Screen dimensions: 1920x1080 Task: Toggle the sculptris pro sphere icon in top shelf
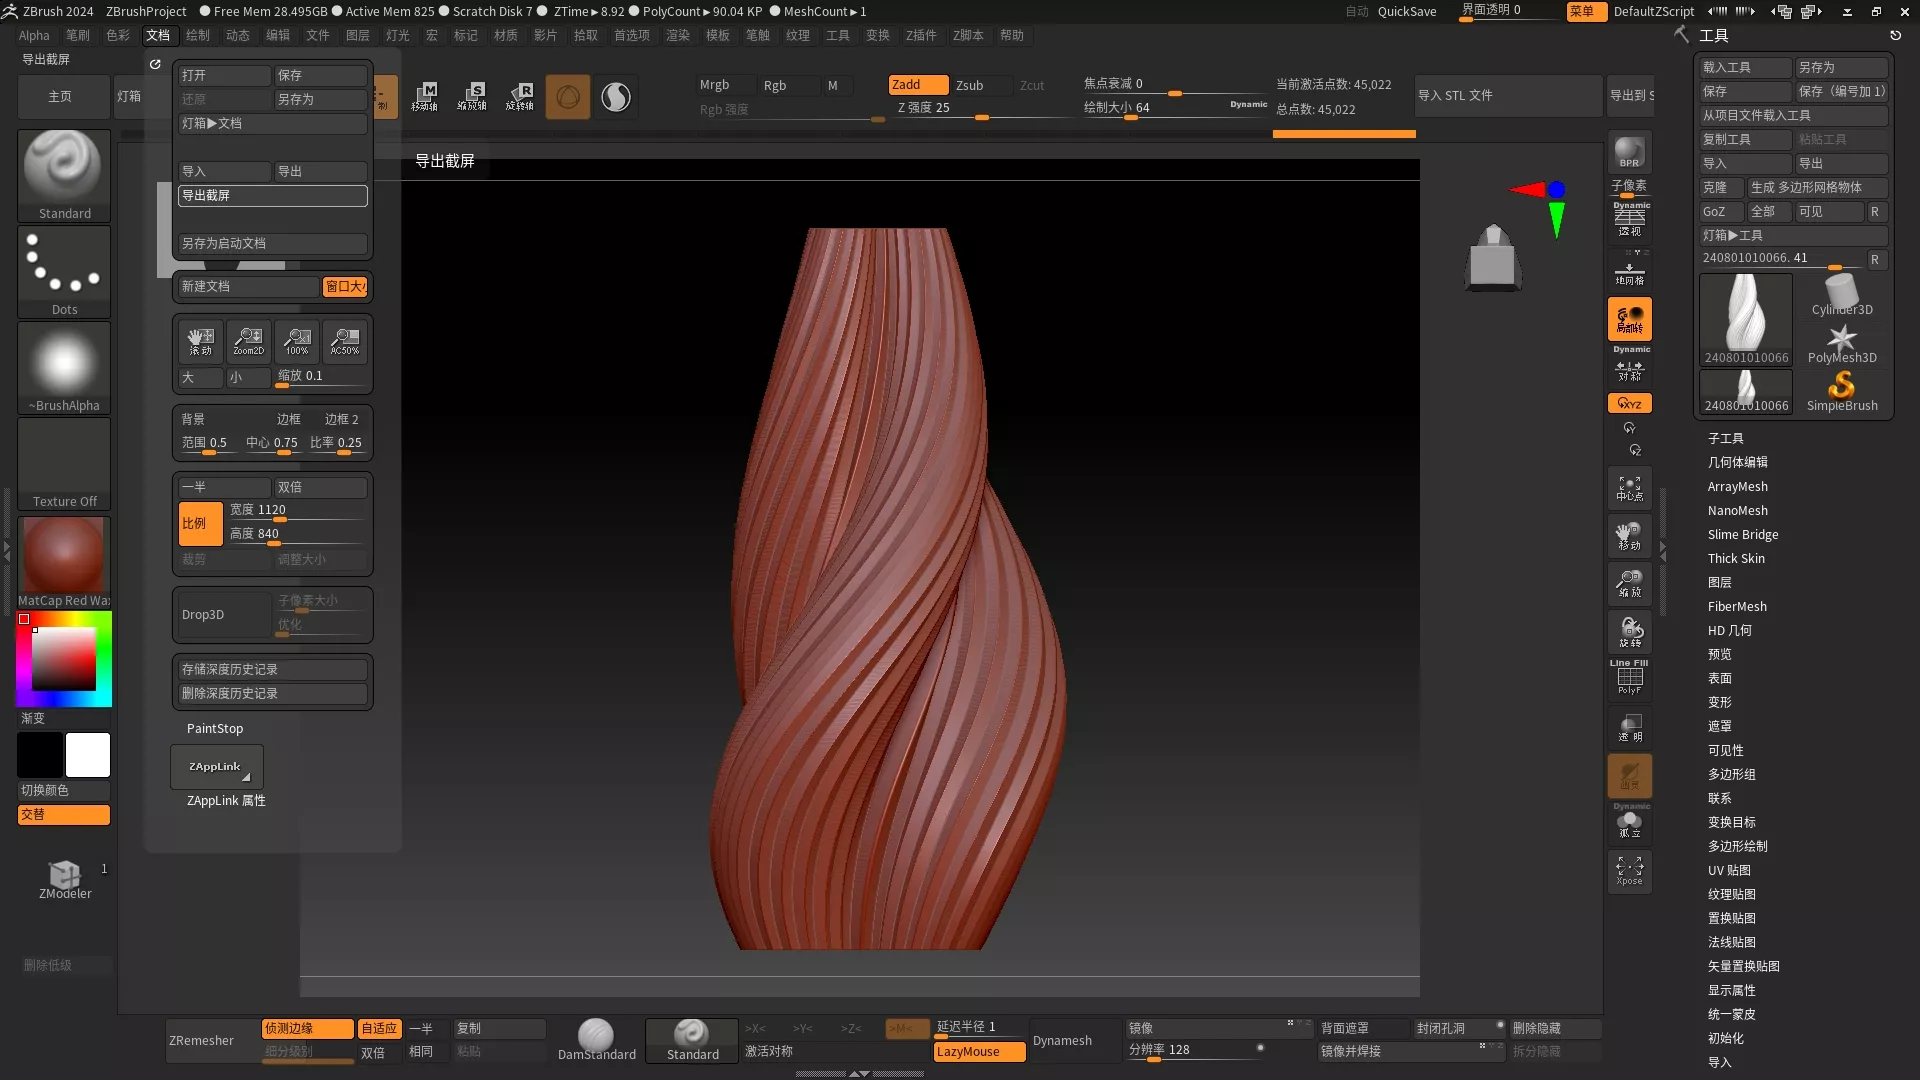coord(616,97)
